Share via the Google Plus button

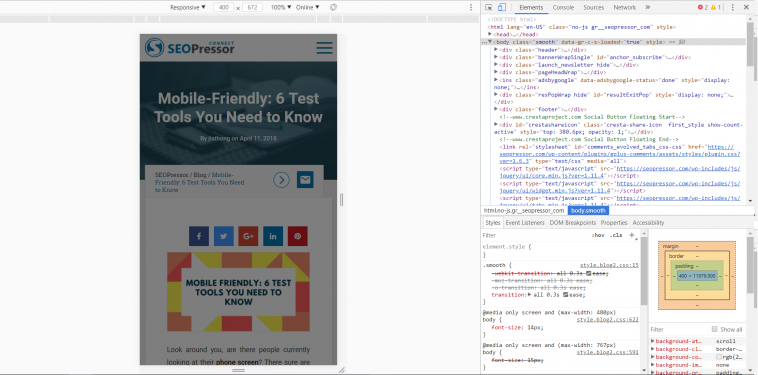click(248, 236)
